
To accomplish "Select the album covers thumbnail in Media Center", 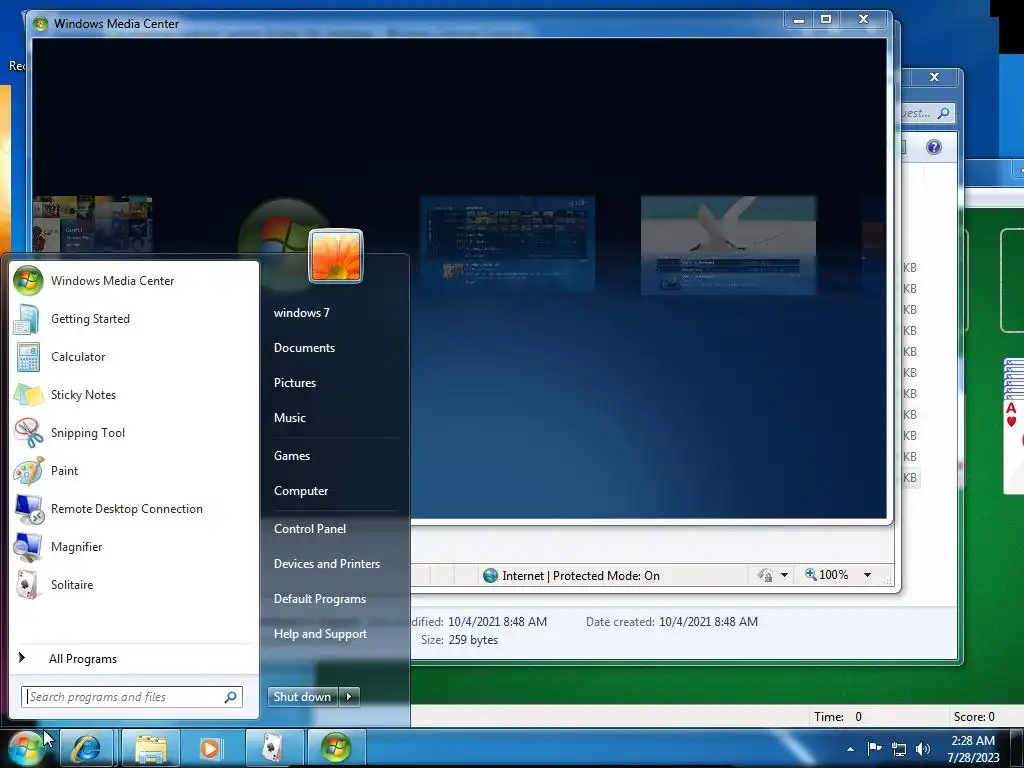I will [x=93, y=224].
